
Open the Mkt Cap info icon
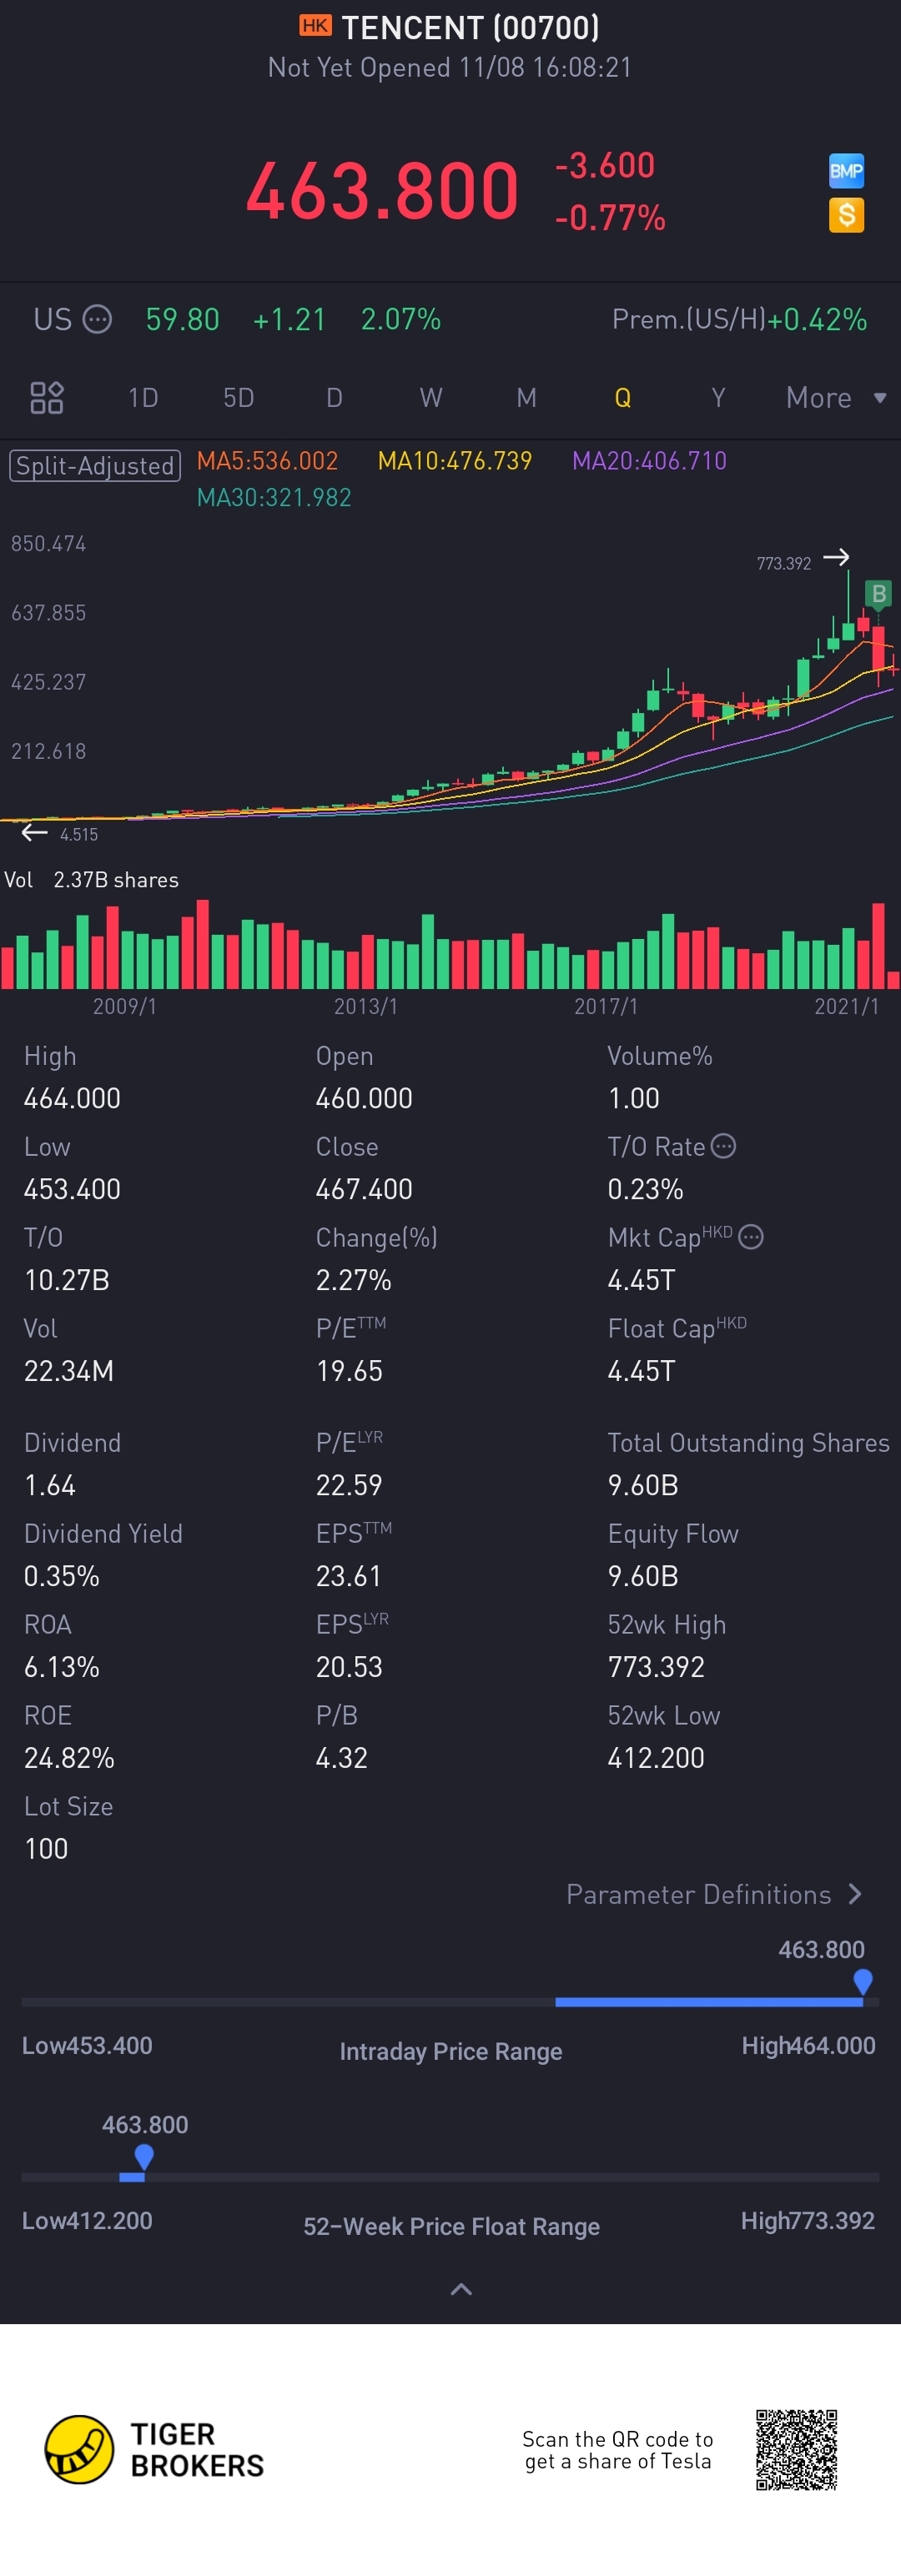tap(751, 1237)
